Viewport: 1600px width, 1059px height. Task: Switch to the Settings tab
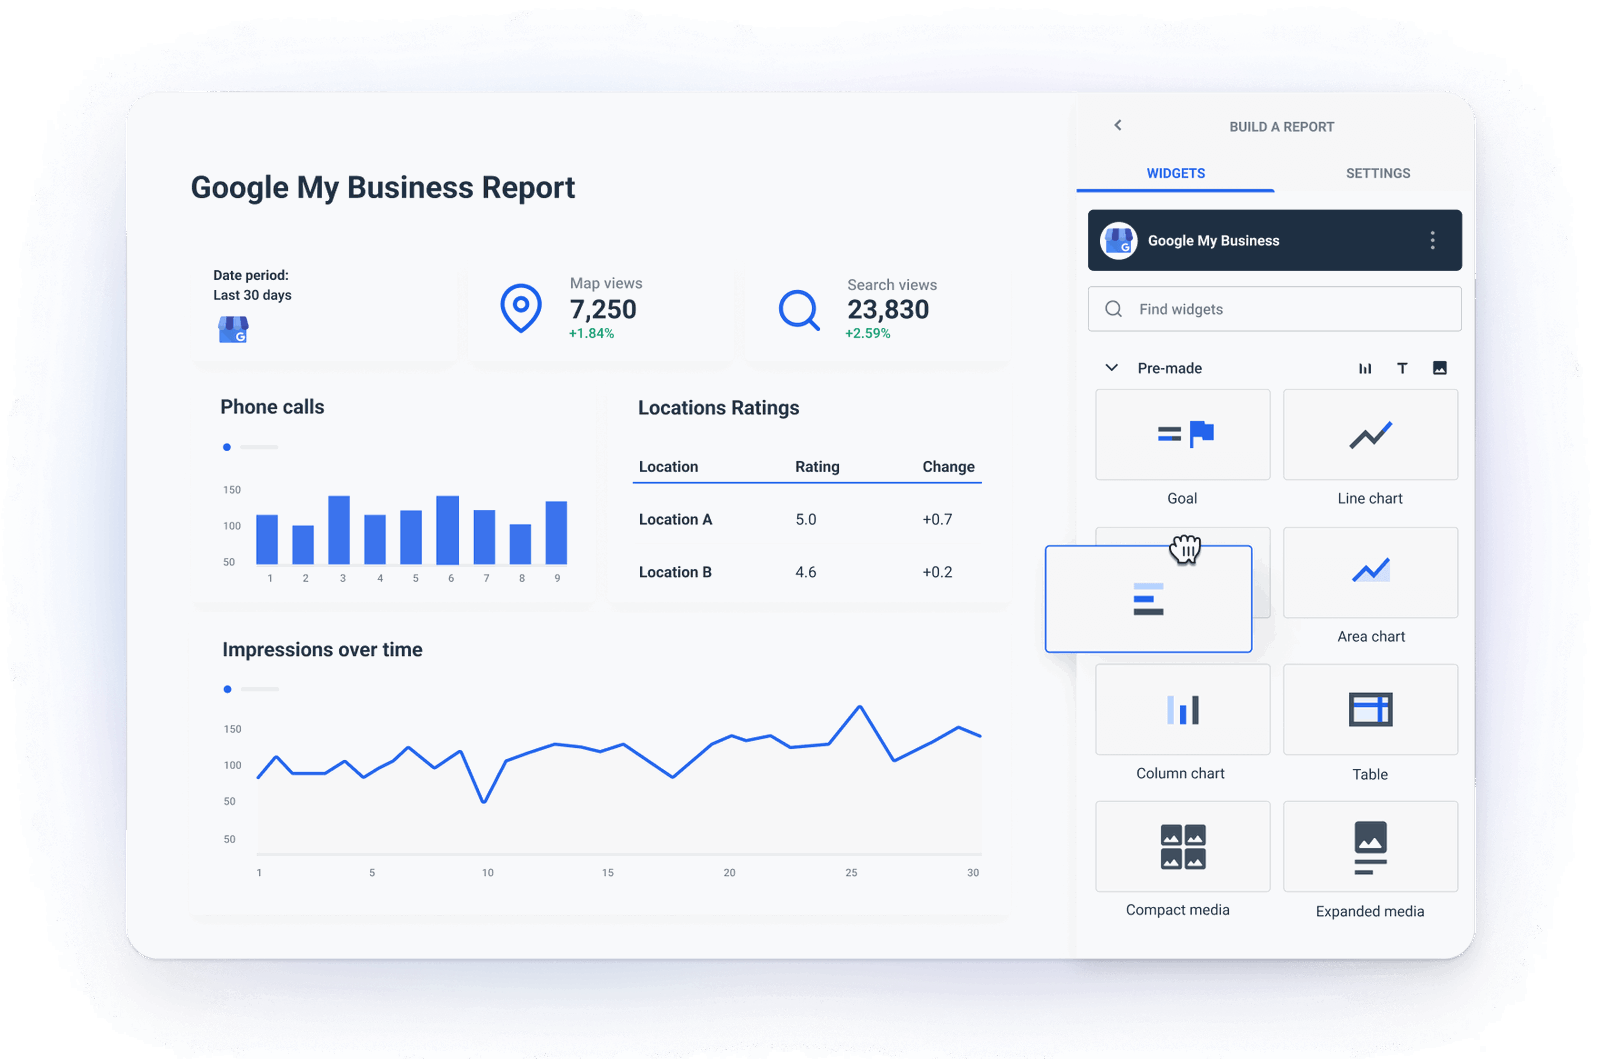(x=1378, y=173)
